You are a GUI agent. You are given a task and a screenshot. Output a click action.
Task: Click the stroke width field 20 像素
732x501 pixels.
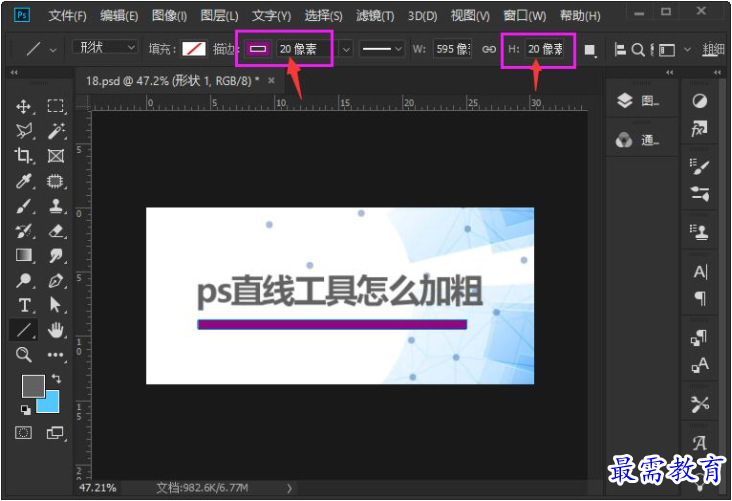[x=305, y=49]
